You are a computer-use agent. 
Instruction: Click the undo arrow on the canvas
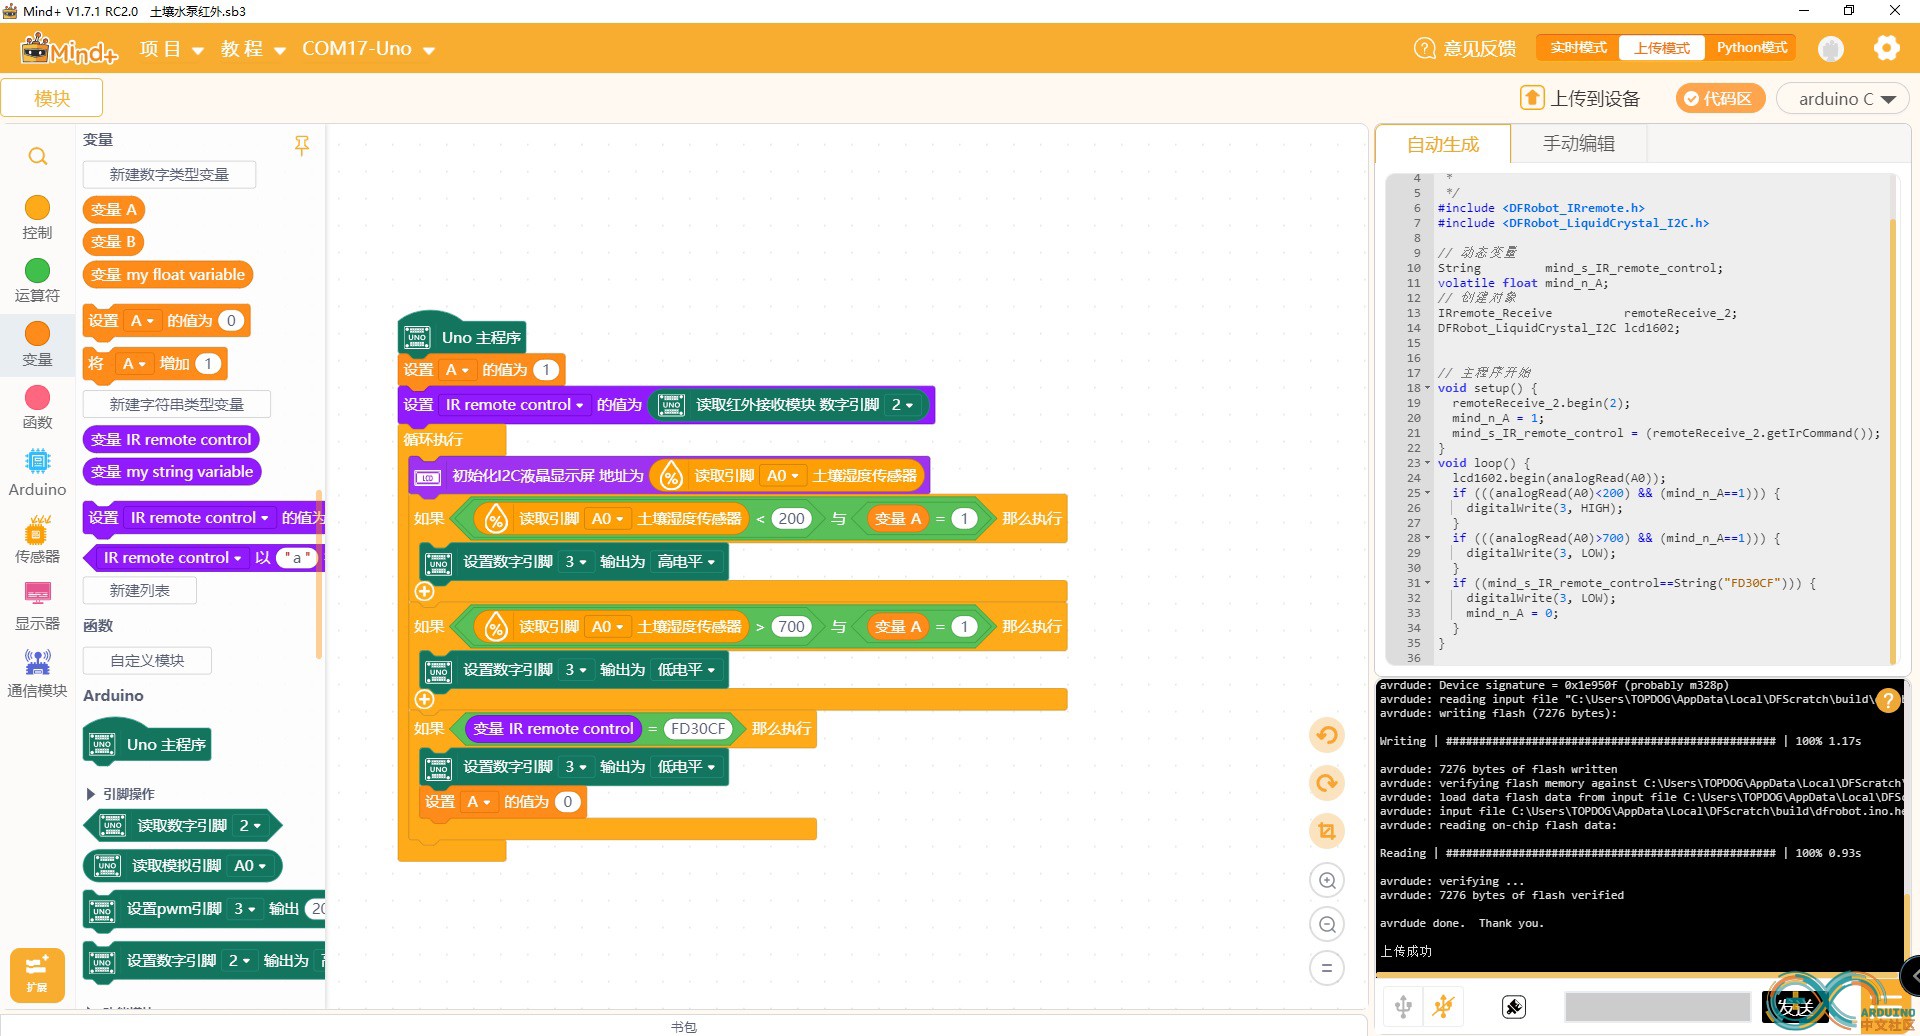tap(1327, 736)
